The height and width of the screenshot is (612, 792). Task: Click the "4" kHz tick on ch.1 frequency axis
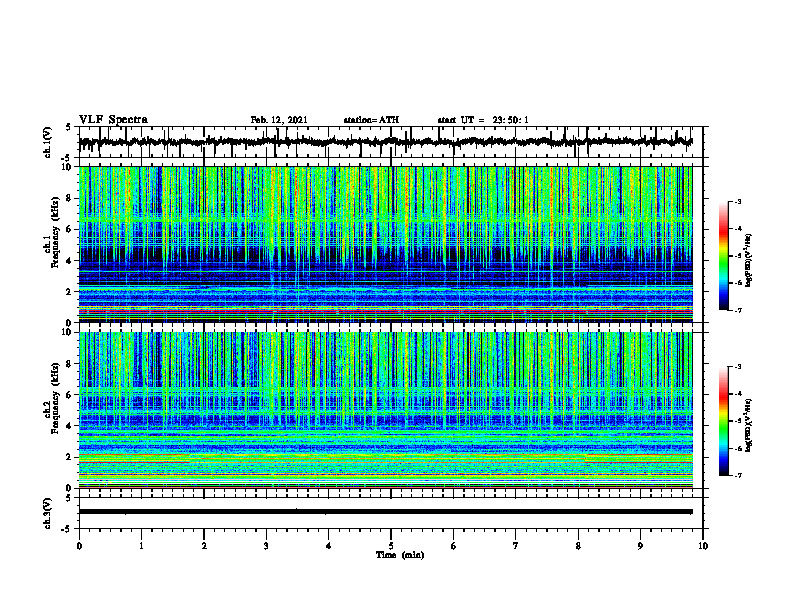click(71, 261)
